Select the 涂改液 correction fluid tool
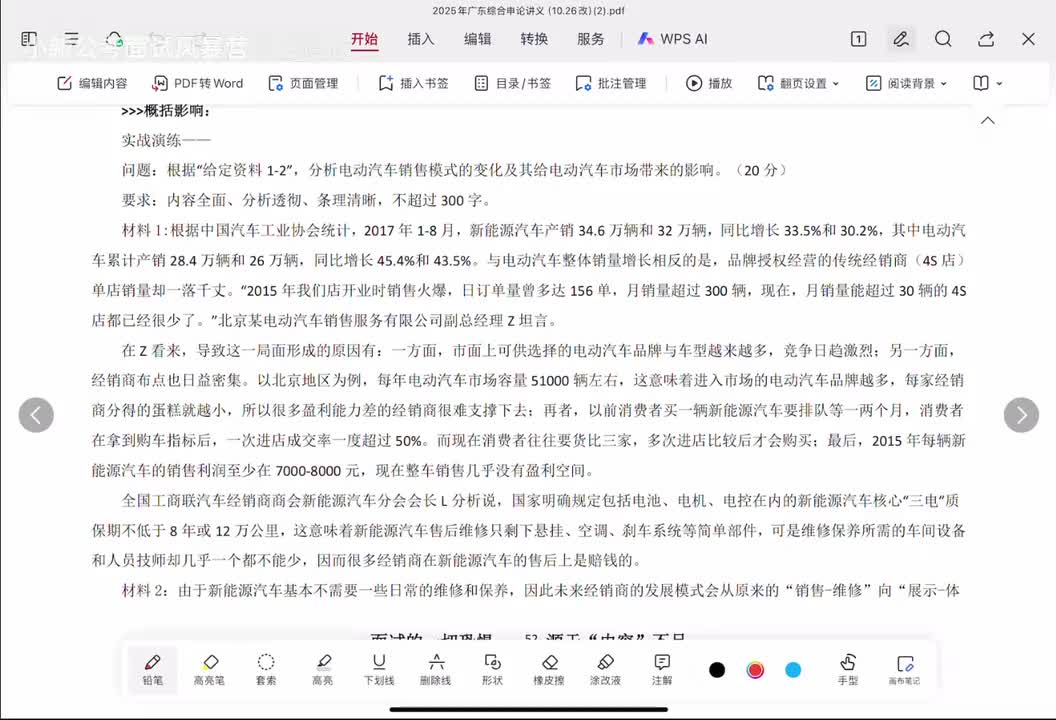The height and width of the screenshot is (720, 1056). pos(605,669)
